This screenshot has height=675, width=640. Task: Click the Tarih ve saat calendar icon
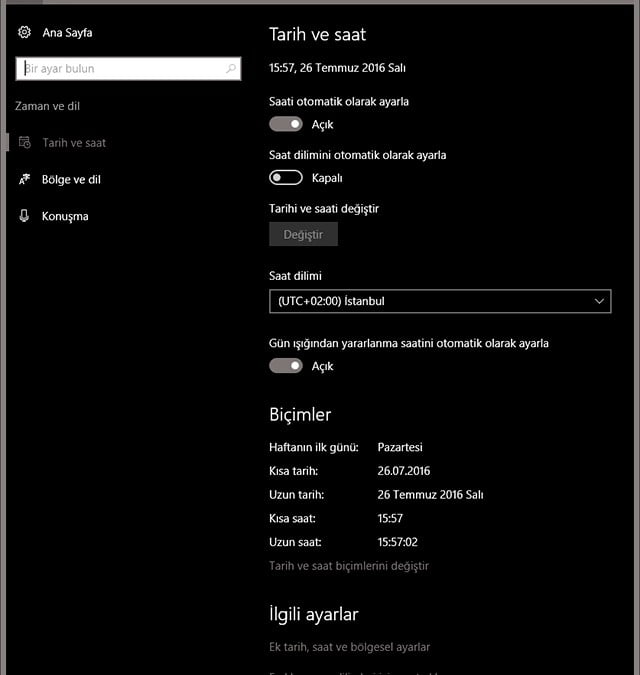(24, 143)
